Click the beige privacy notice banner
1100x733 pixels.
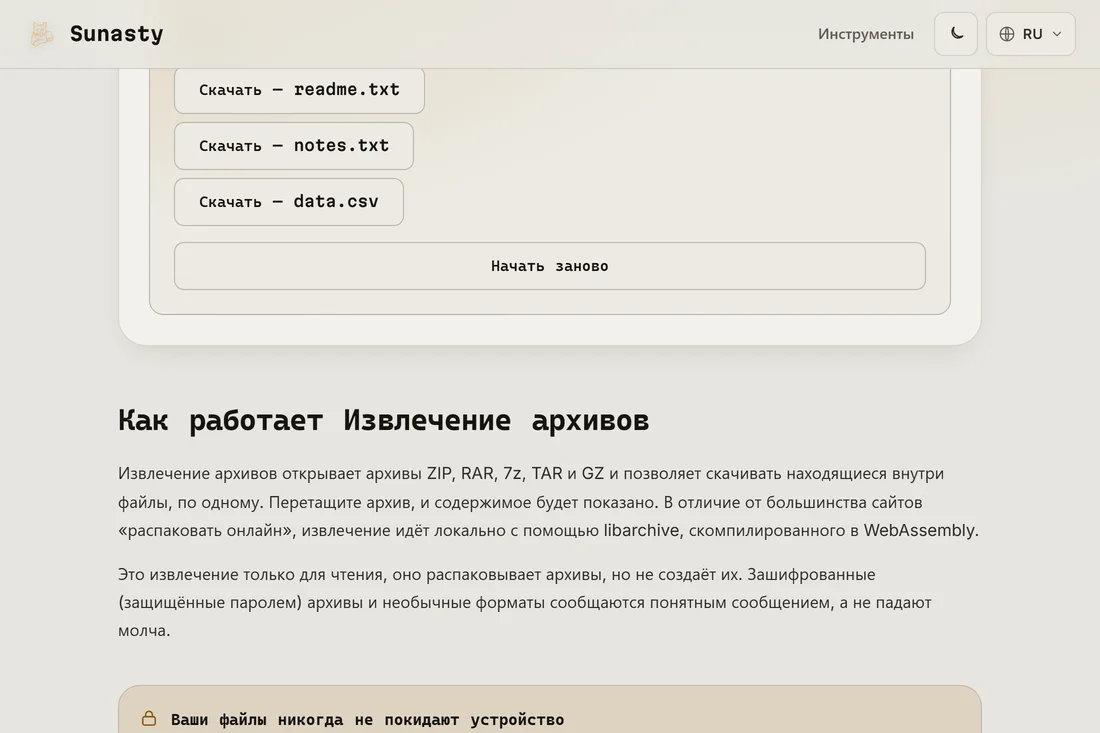coord(549,710)
